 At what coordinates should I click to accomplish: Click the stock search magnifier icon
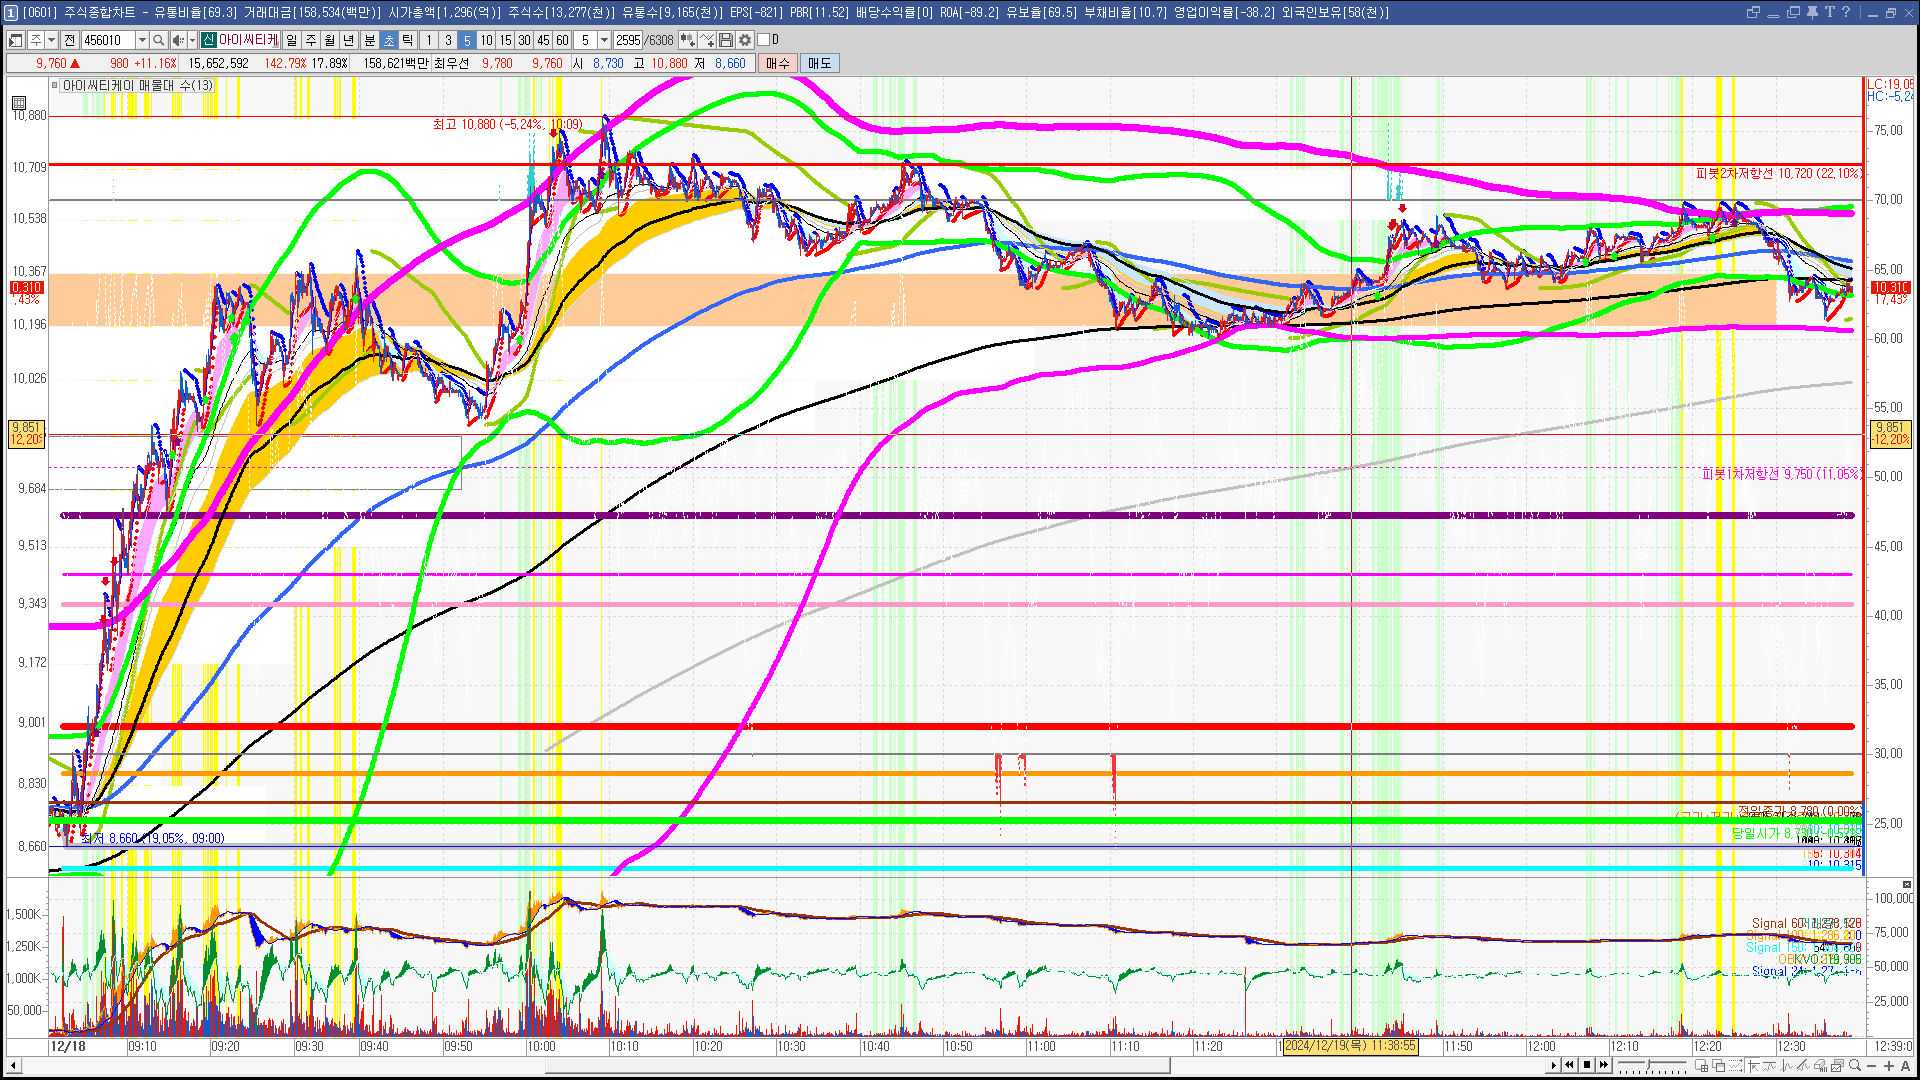[158, 40]
